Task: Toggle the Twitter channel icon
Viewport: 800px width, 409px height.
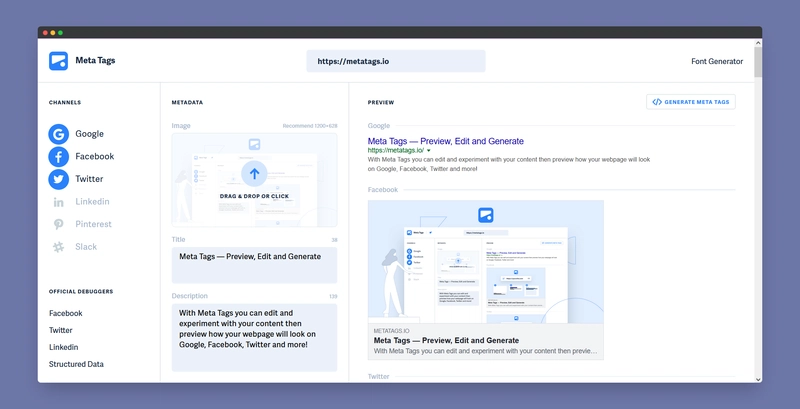Action: coord(59,179)
